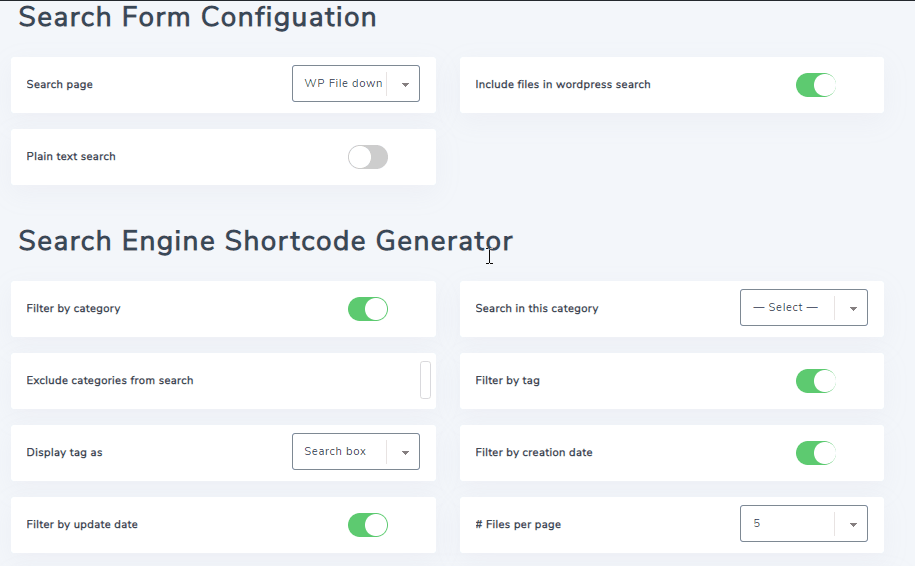Toggle Include files in wordpress search

815,85
